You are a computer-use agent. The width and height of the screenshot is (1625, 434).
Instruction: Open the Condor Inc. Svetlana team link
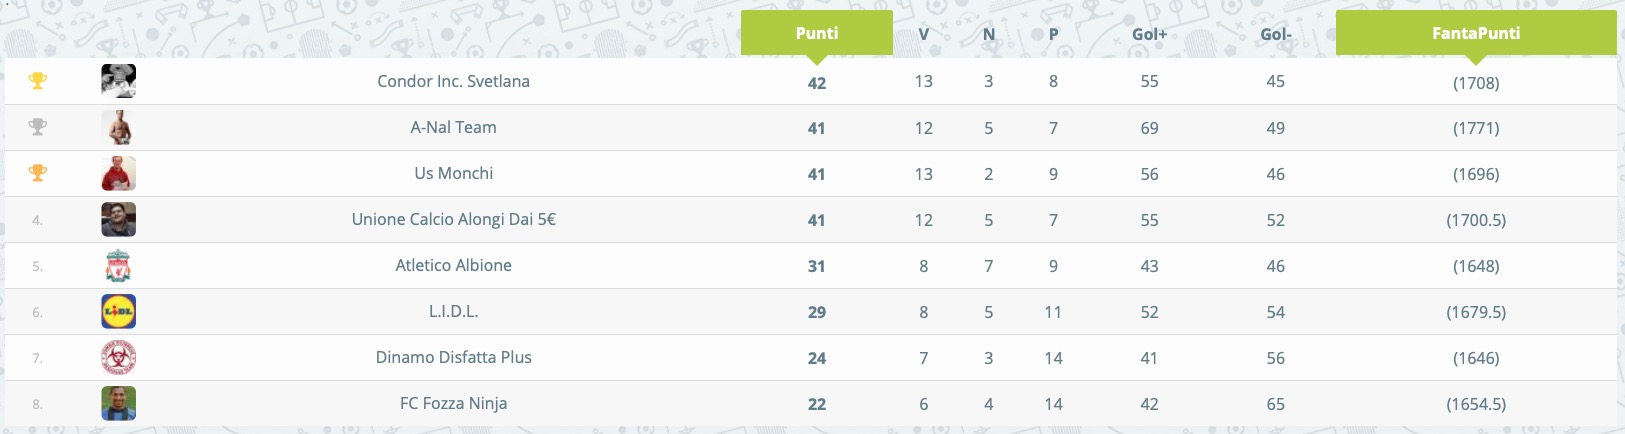pos(453,81)
